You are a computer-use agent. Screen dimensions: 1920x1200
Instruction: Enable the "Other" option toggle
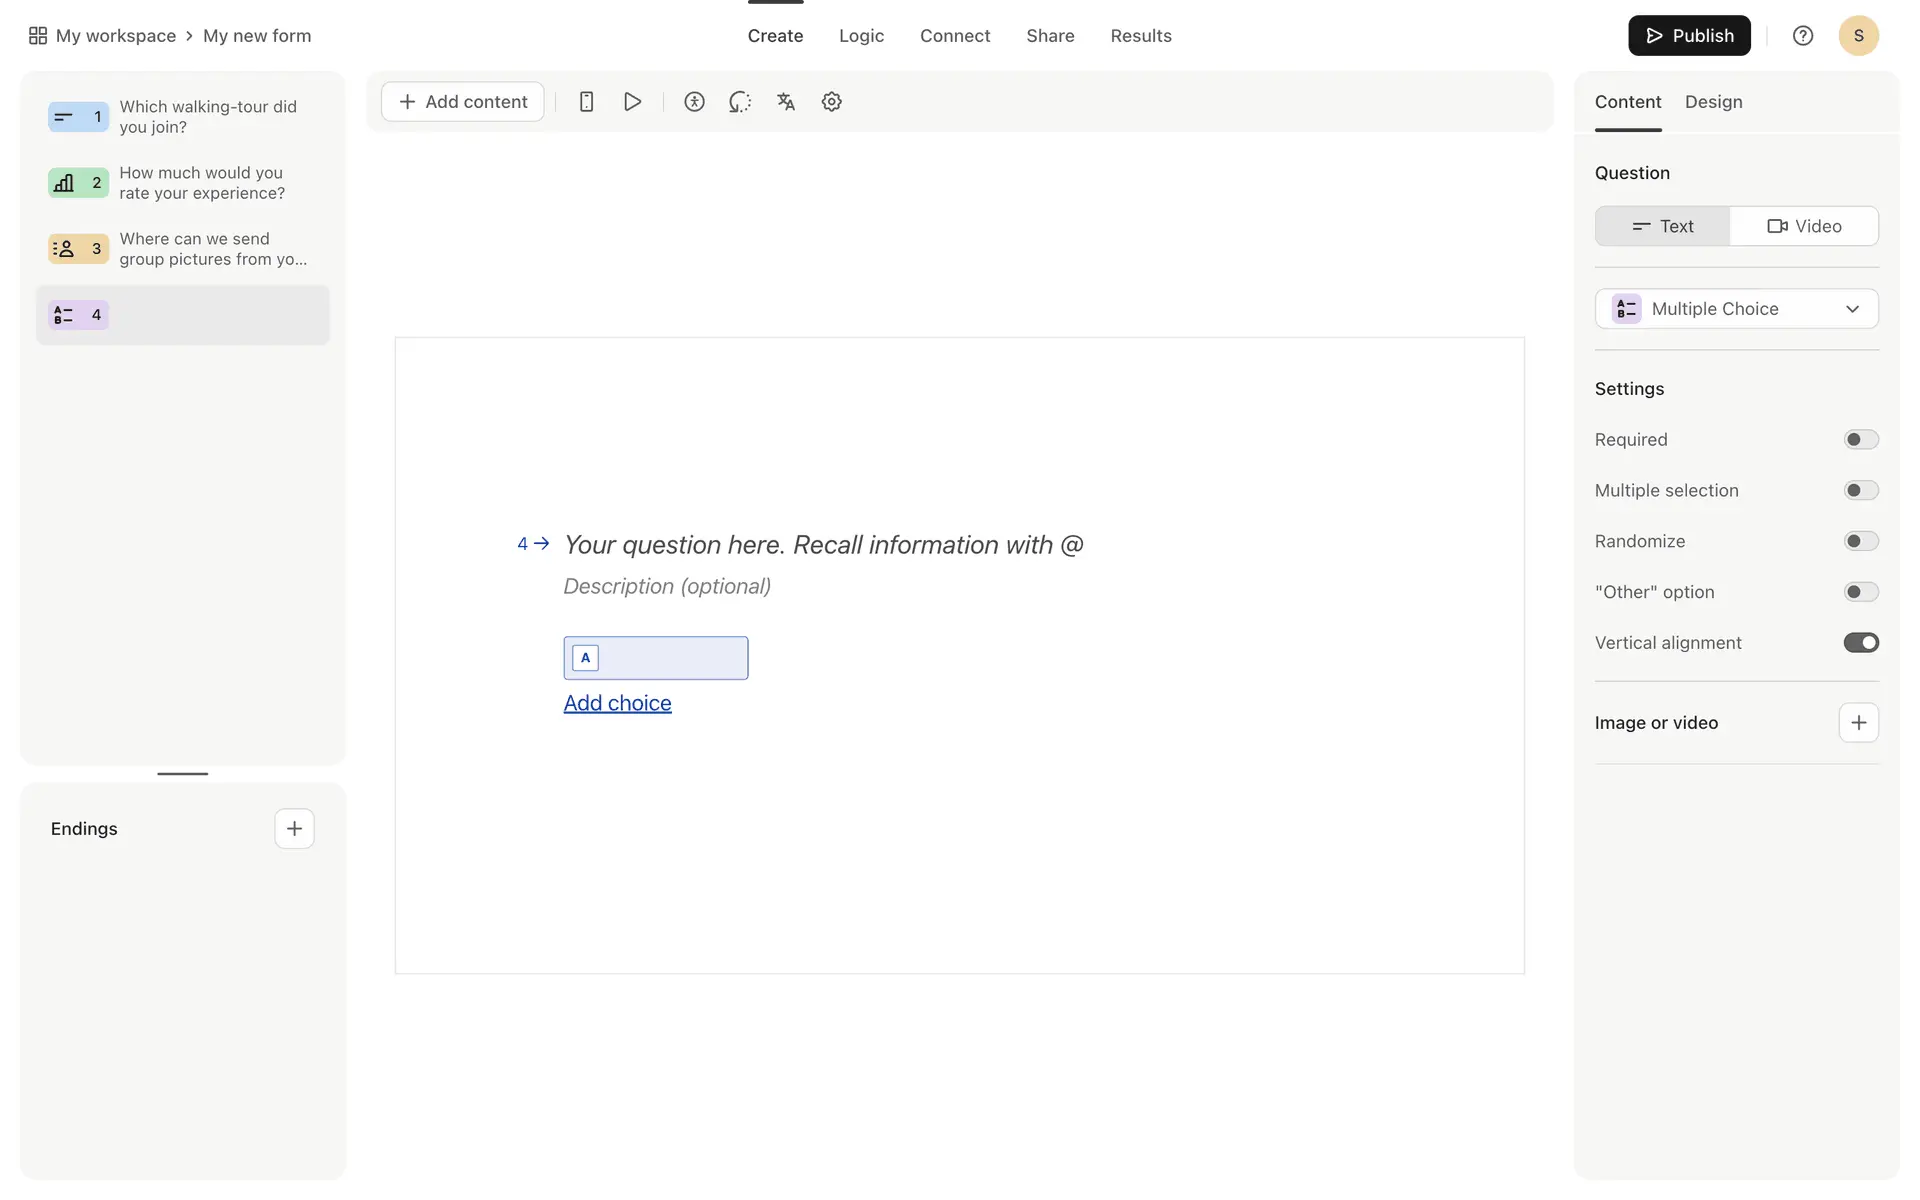point(1860,592)
